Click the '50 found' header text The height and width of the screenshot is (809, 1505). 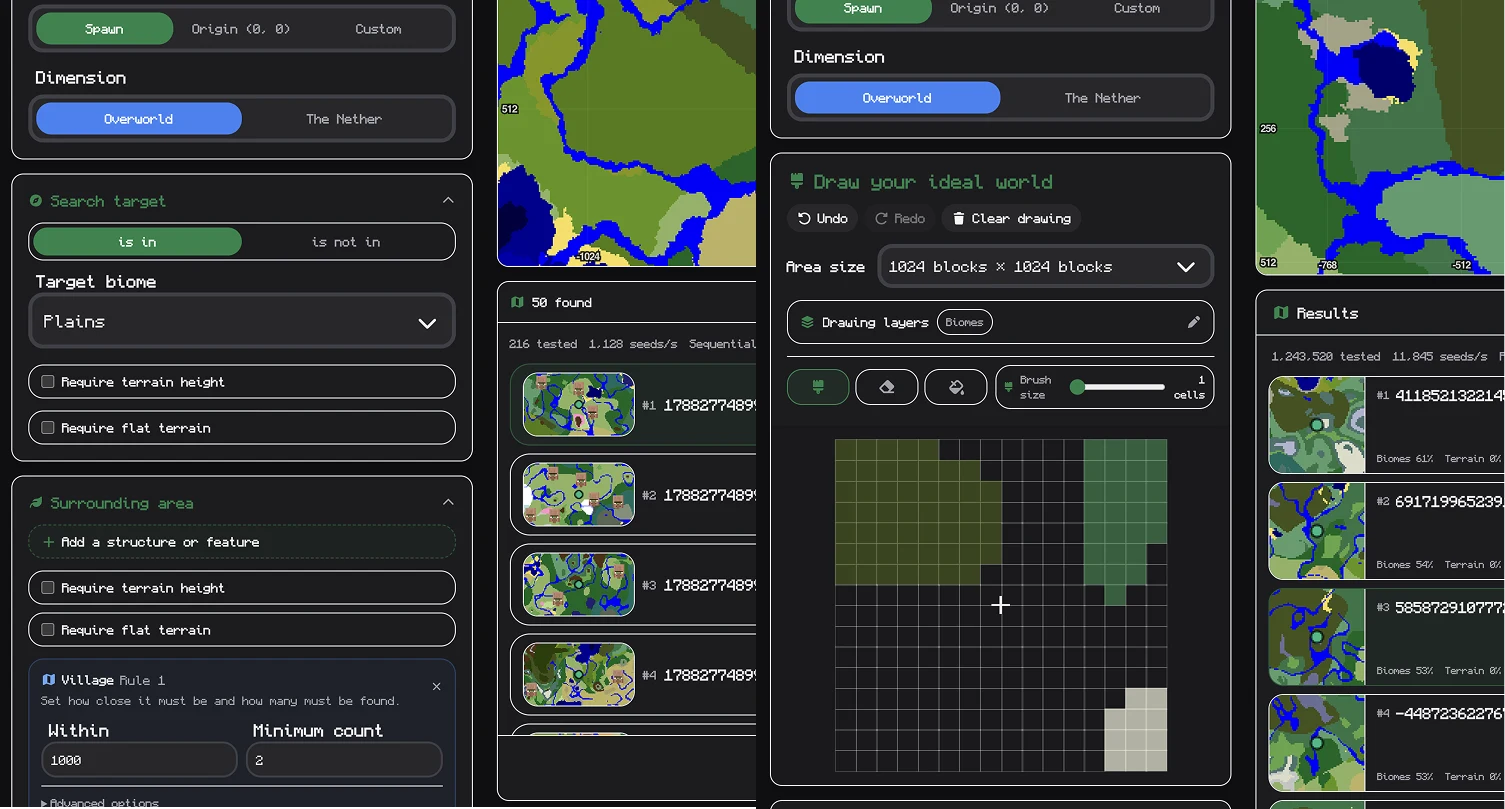561,302
